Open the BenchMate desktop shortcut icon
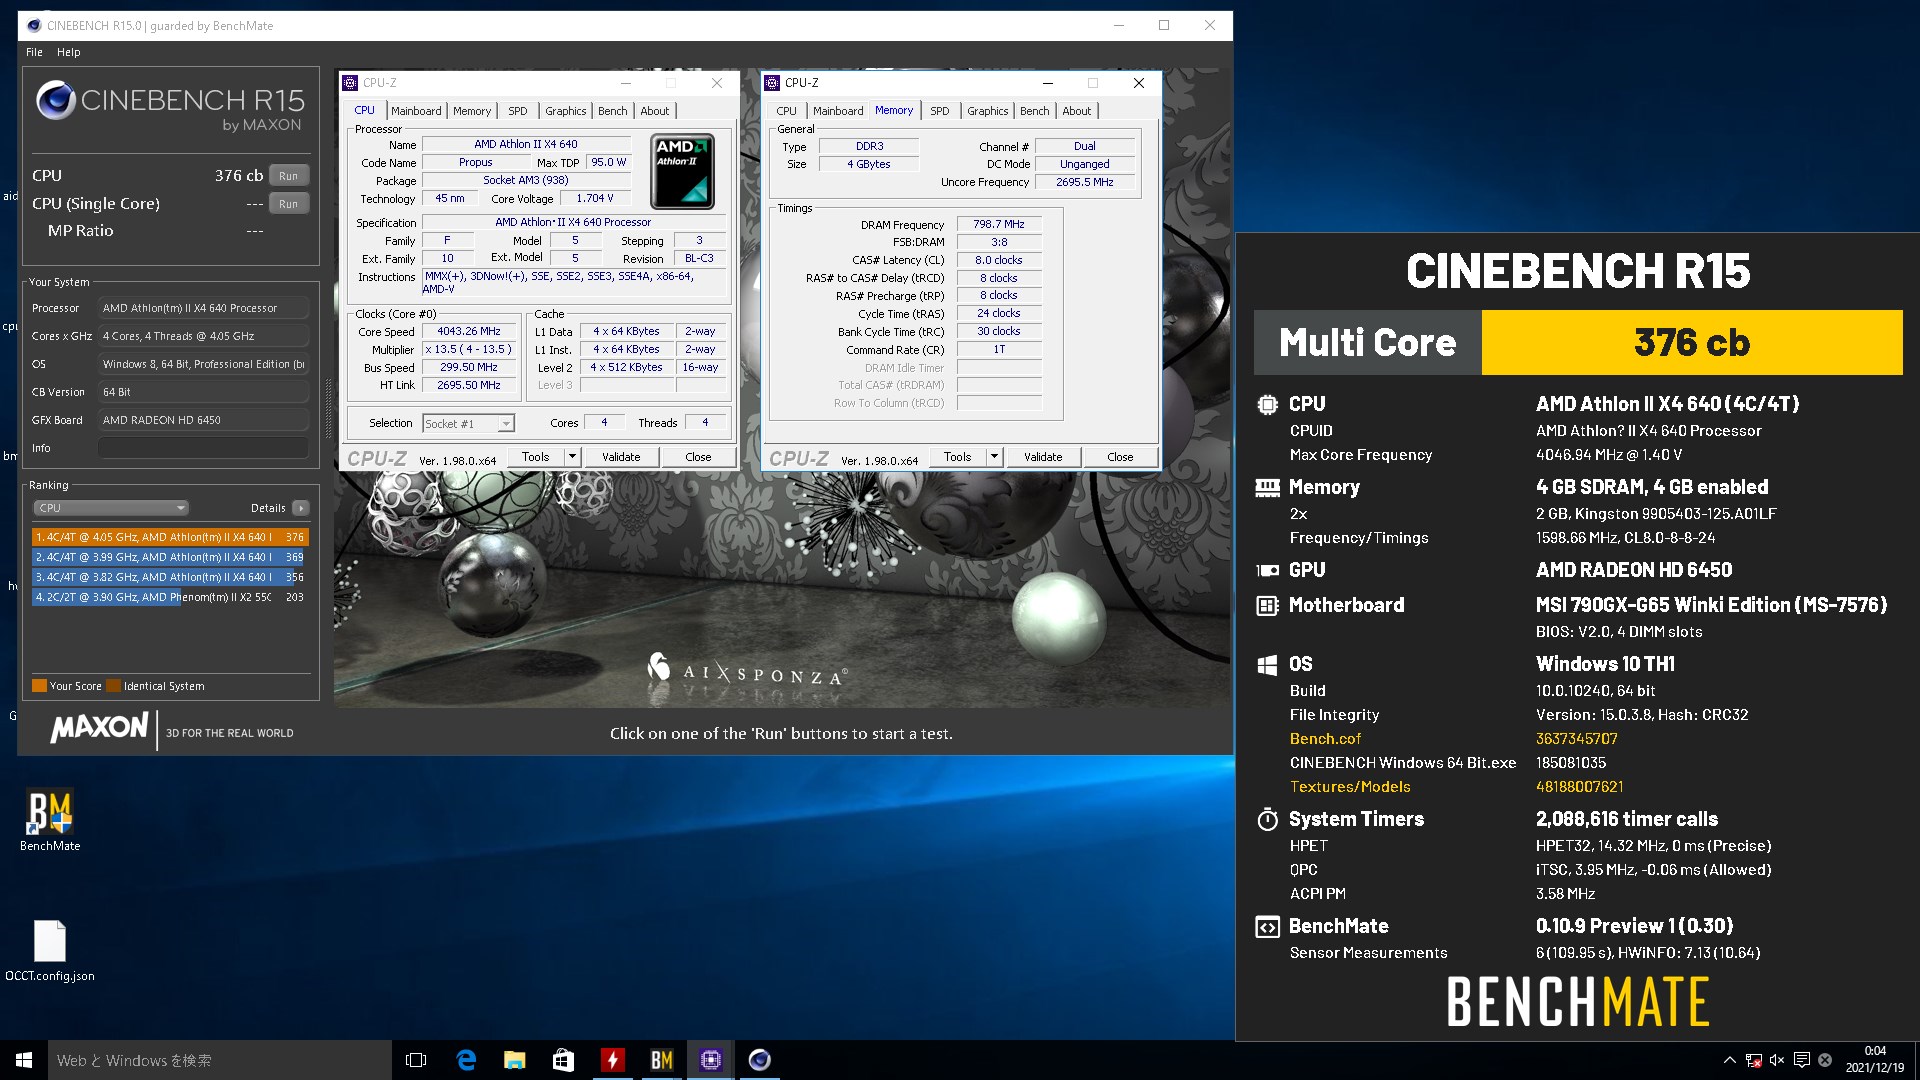Screen dimensions: 1920x1080 (x=50, y=819)
